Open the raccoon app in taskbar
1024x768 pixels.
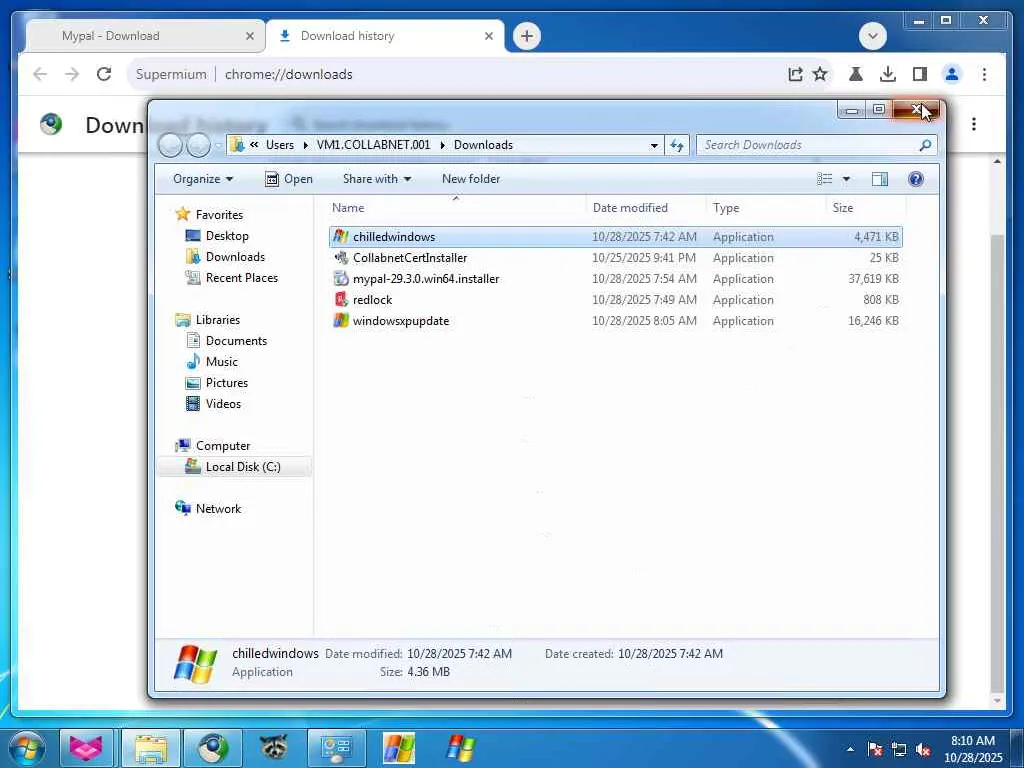coord(274,746)
